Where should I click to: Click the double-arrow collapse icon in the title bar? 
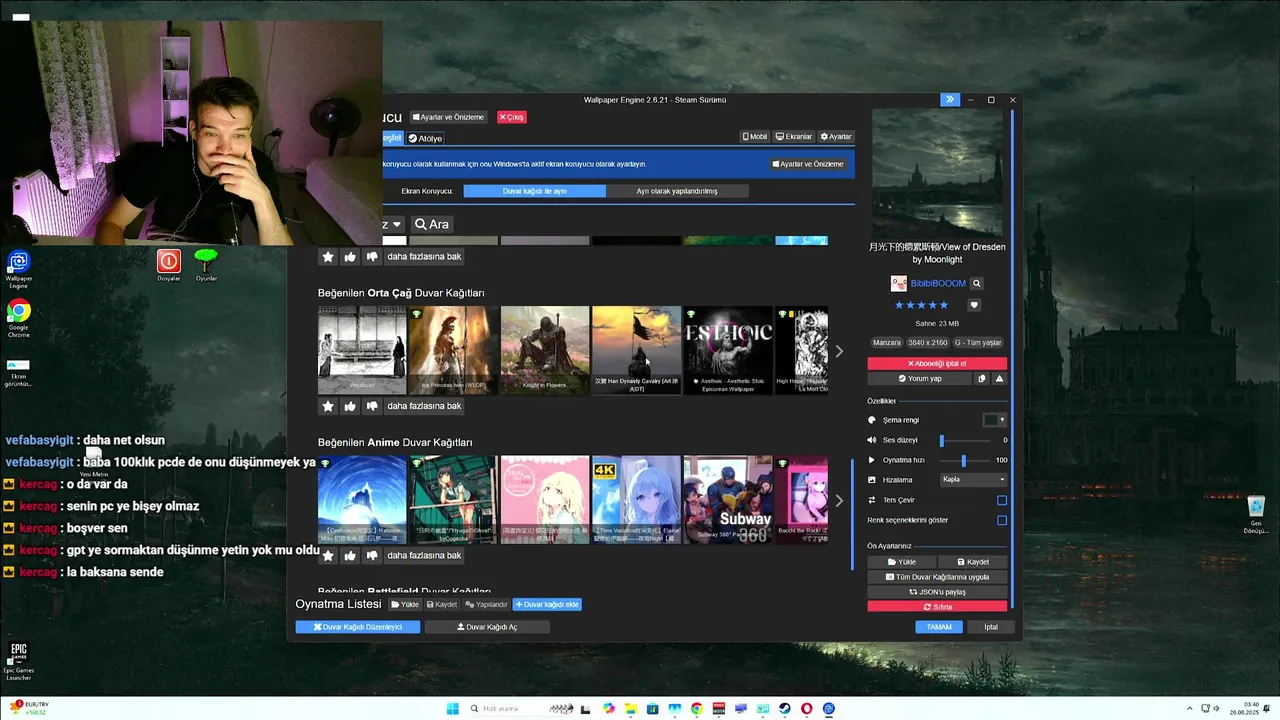(949, 100)
